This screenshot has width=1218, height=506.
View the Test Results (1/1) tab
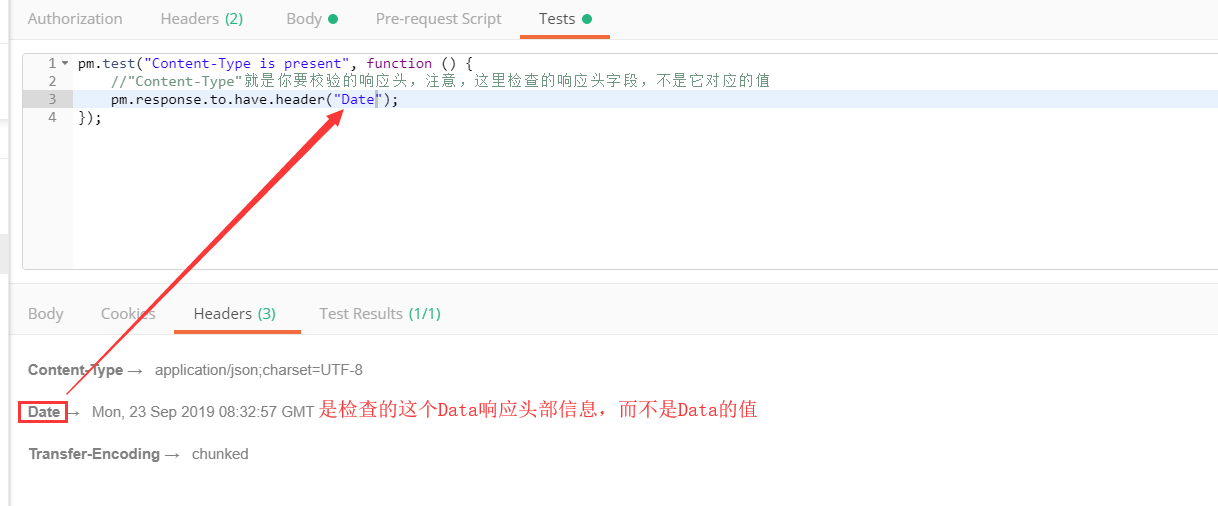click(x=379, y=314)
